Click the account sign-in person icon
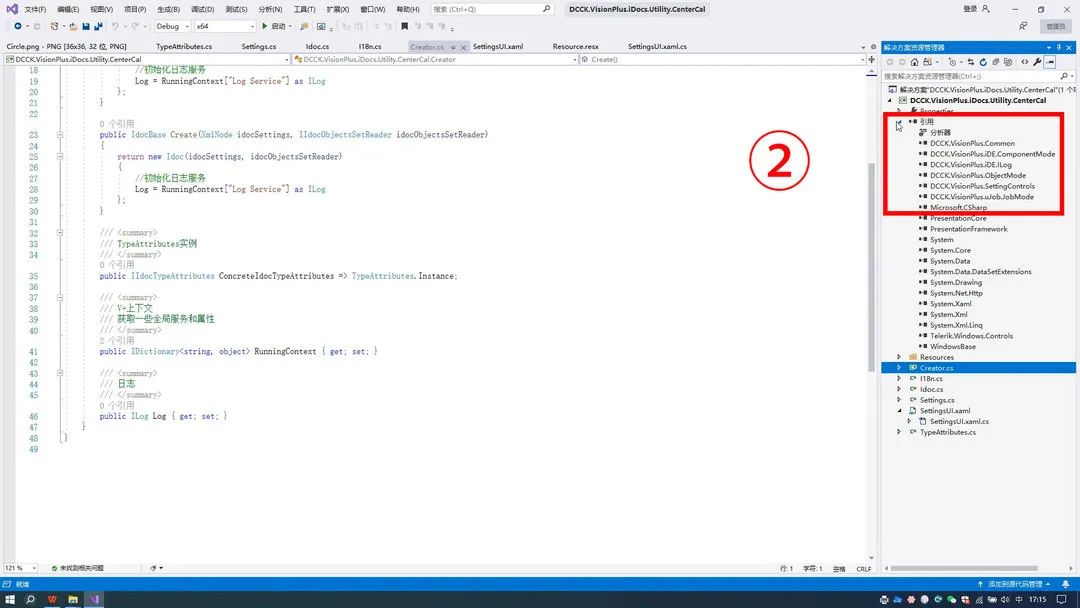The height and width of the screenshot is (608, 1080). click(986, 9)
